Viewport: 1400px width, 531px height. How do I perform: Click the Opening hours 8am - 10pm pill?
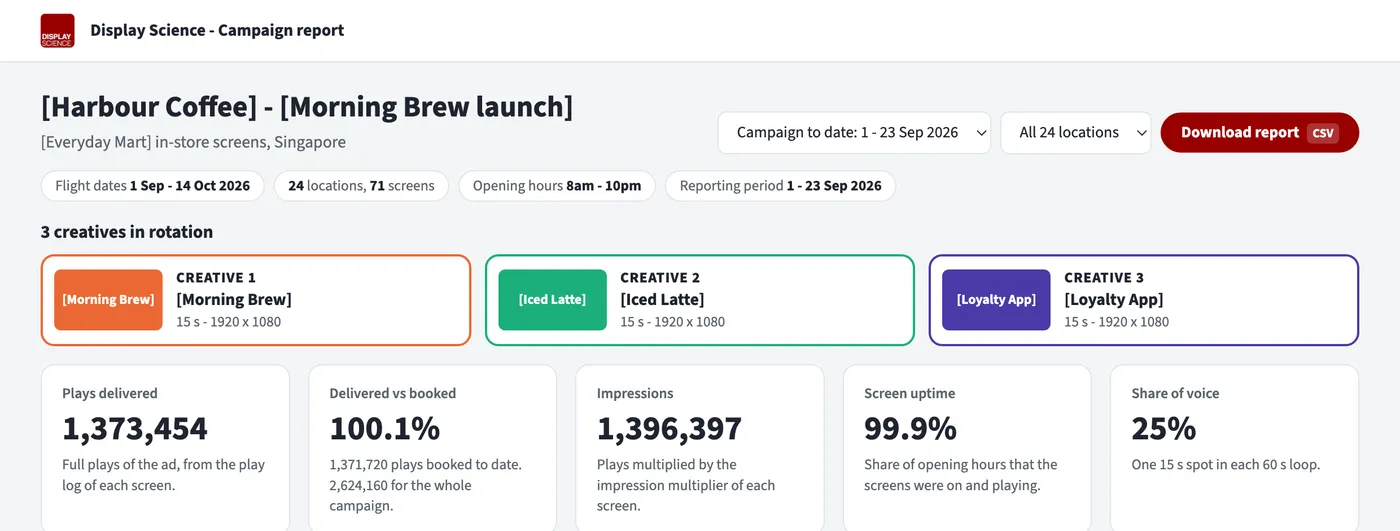pos(557,186)
